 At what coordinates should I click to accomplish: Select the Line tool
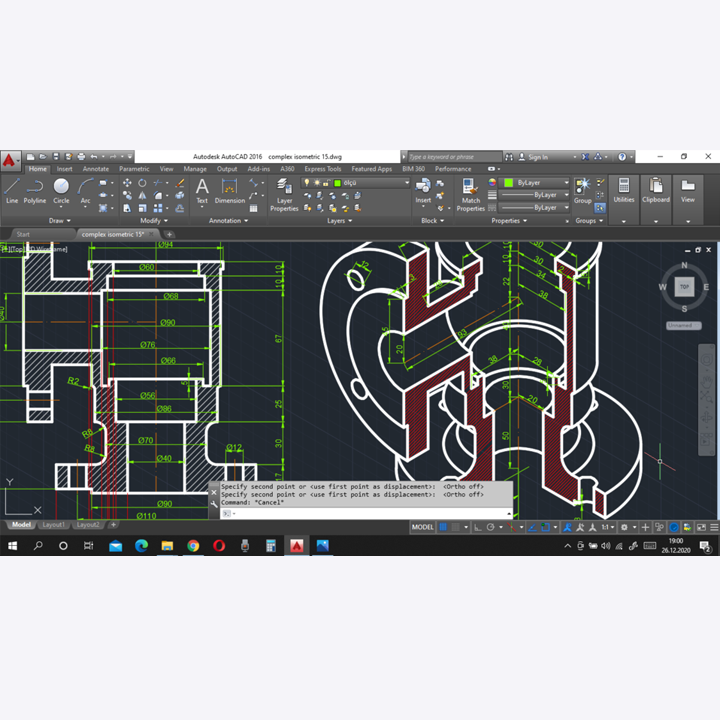[12, 190]
